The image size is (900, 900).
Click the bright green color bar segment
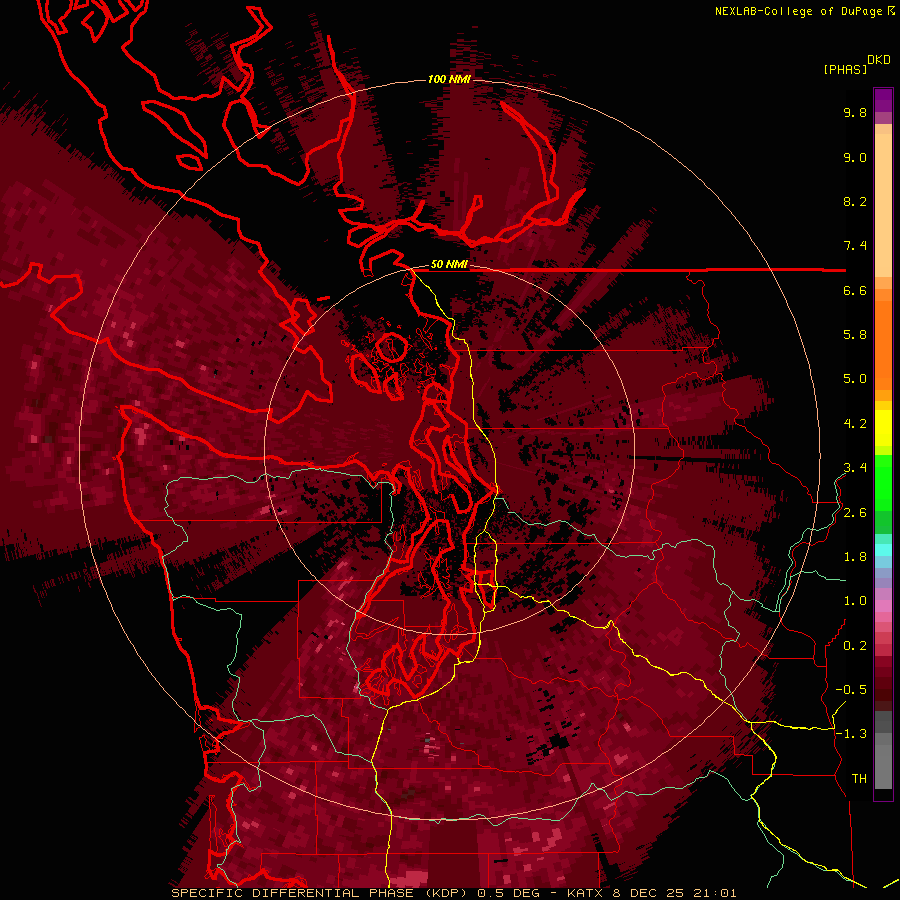pyautogui.click(x=883, y=482)
